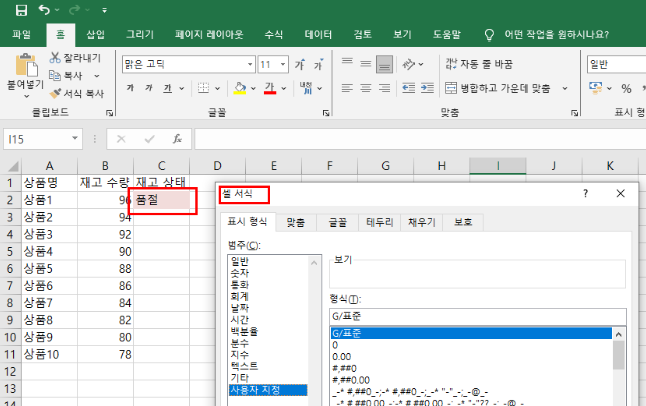The height and width of the screenshot is (406, 646).
Task: Select 통화 in category list
Action: click(x=240, y=284)
